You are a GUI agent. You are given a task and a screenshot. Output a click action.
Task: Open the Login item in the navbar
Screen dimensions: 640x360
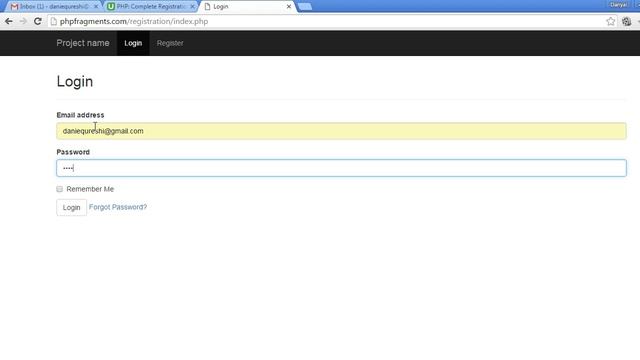pyautogui.click(x=133, y=43)
